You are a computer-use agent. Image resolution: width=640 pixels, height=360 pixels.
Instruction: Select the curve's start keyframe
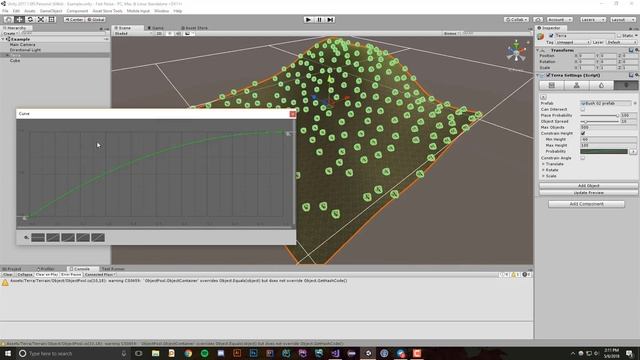point(24,218)
